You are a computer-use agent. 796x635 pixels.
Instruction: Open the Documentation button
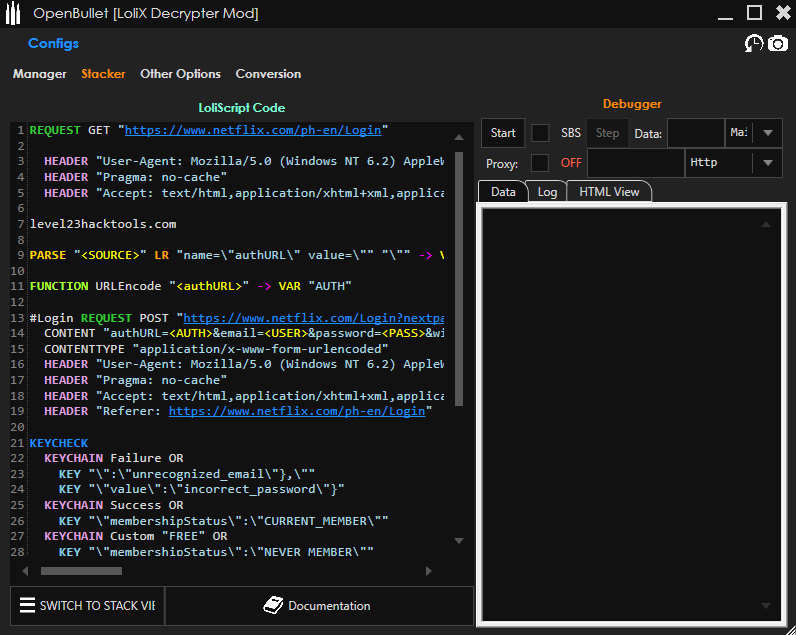tap(319, 606)
